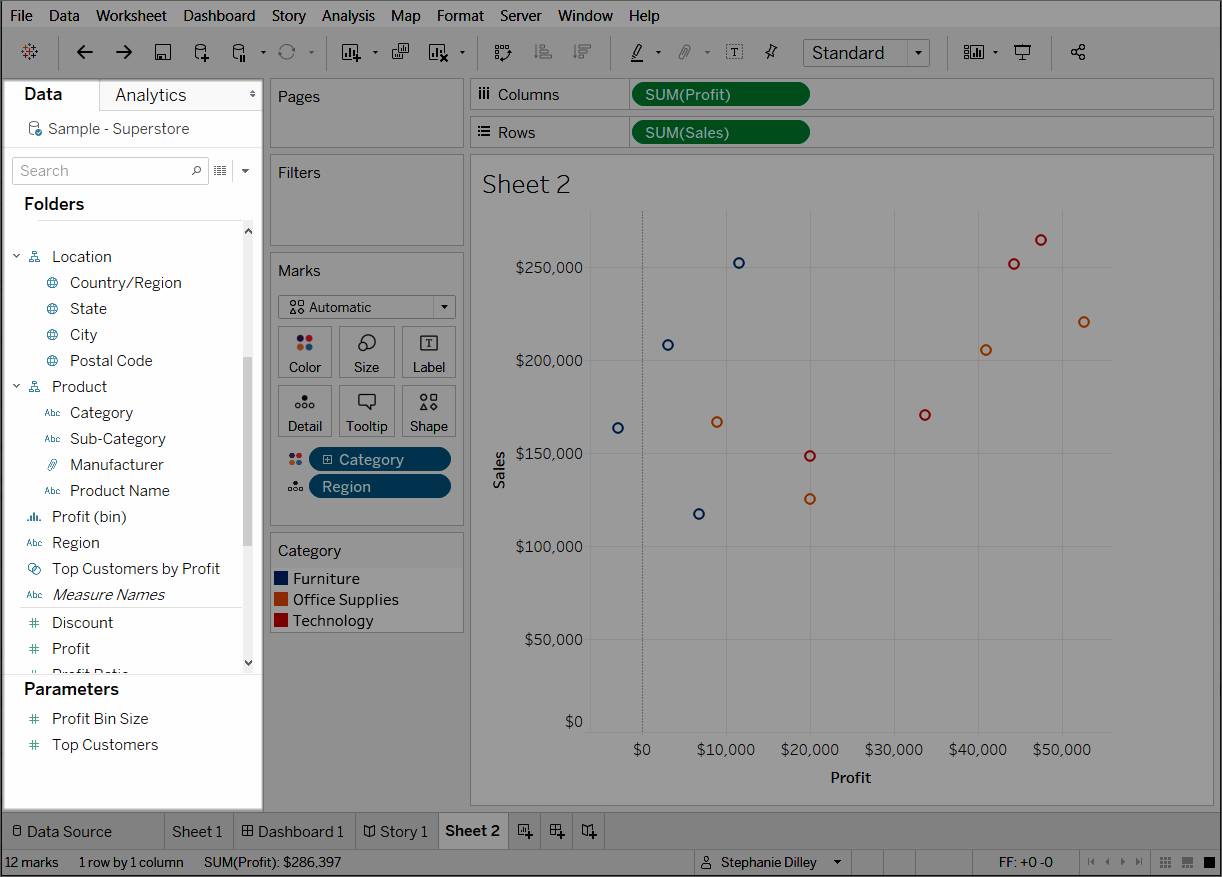Click the Share Workbook icon
This screenshot has height=877, width=1222.
click(x=1078, y=52)
